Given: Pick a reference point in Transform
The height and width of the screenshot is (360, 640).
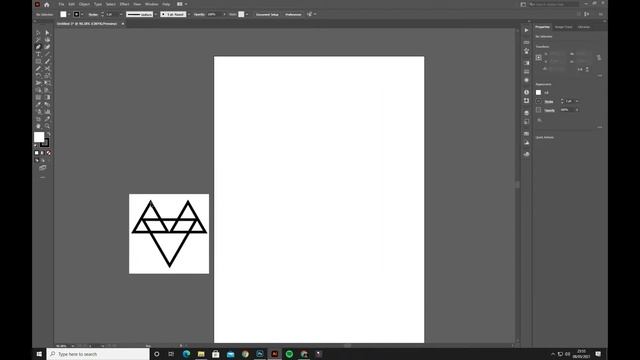Looking at the screenshot, I should (x=538, y=58).
